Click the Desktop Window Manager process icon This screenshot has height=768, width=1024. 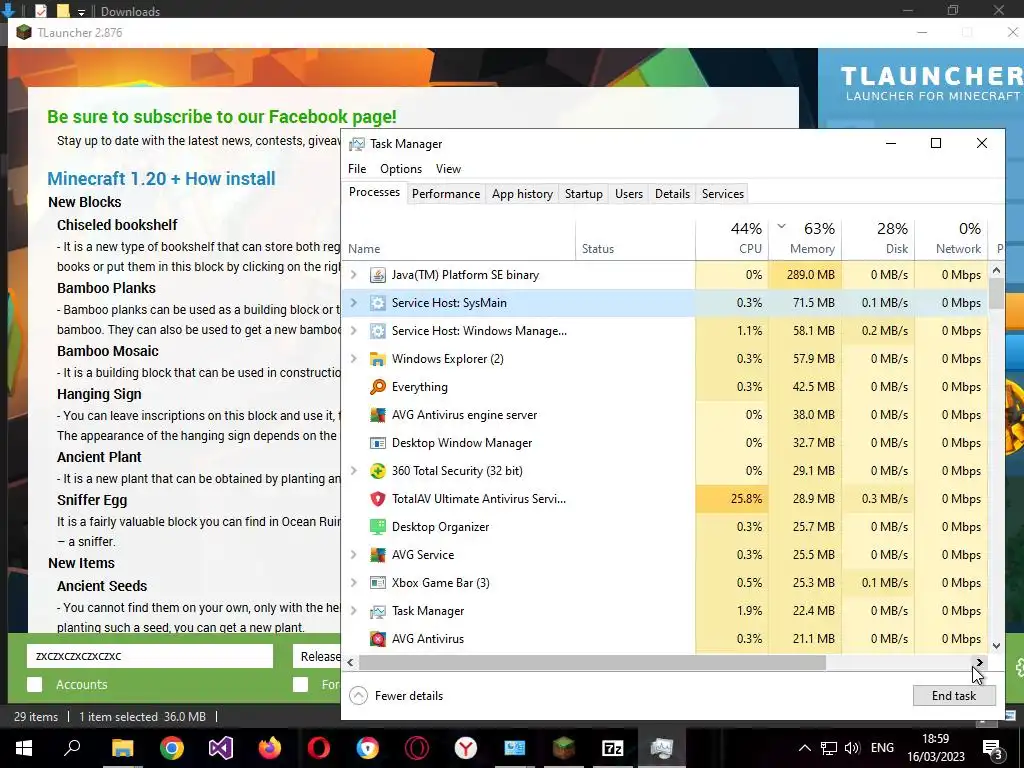tap(377, 443)
